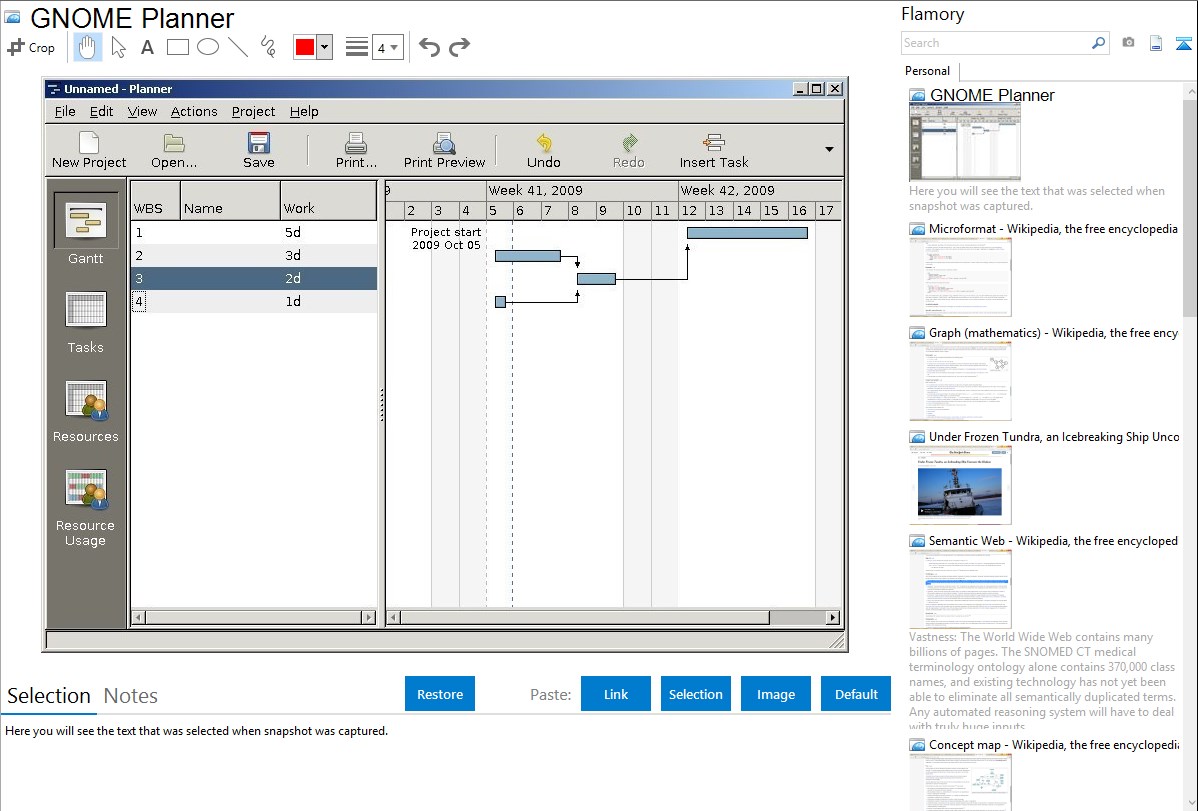Click the Gantt bar for task 2

click(x=528, y=256)
